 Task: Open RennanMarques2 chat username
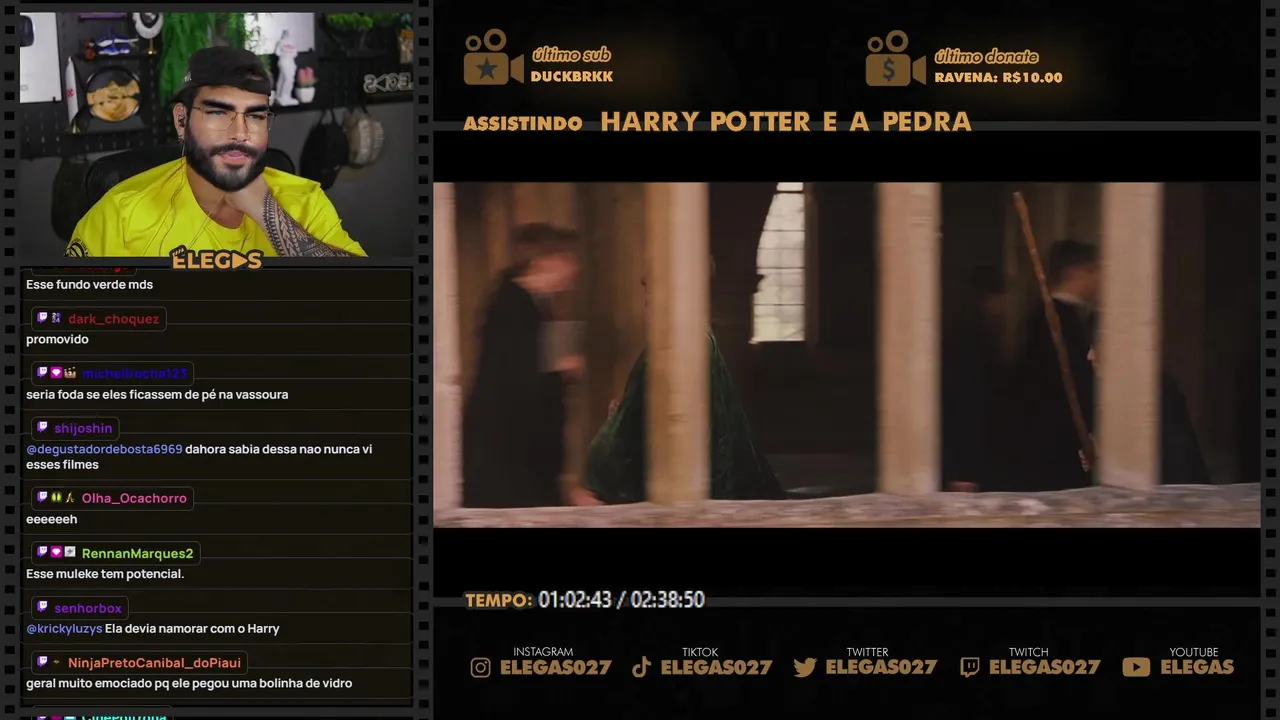coord(137,553)
